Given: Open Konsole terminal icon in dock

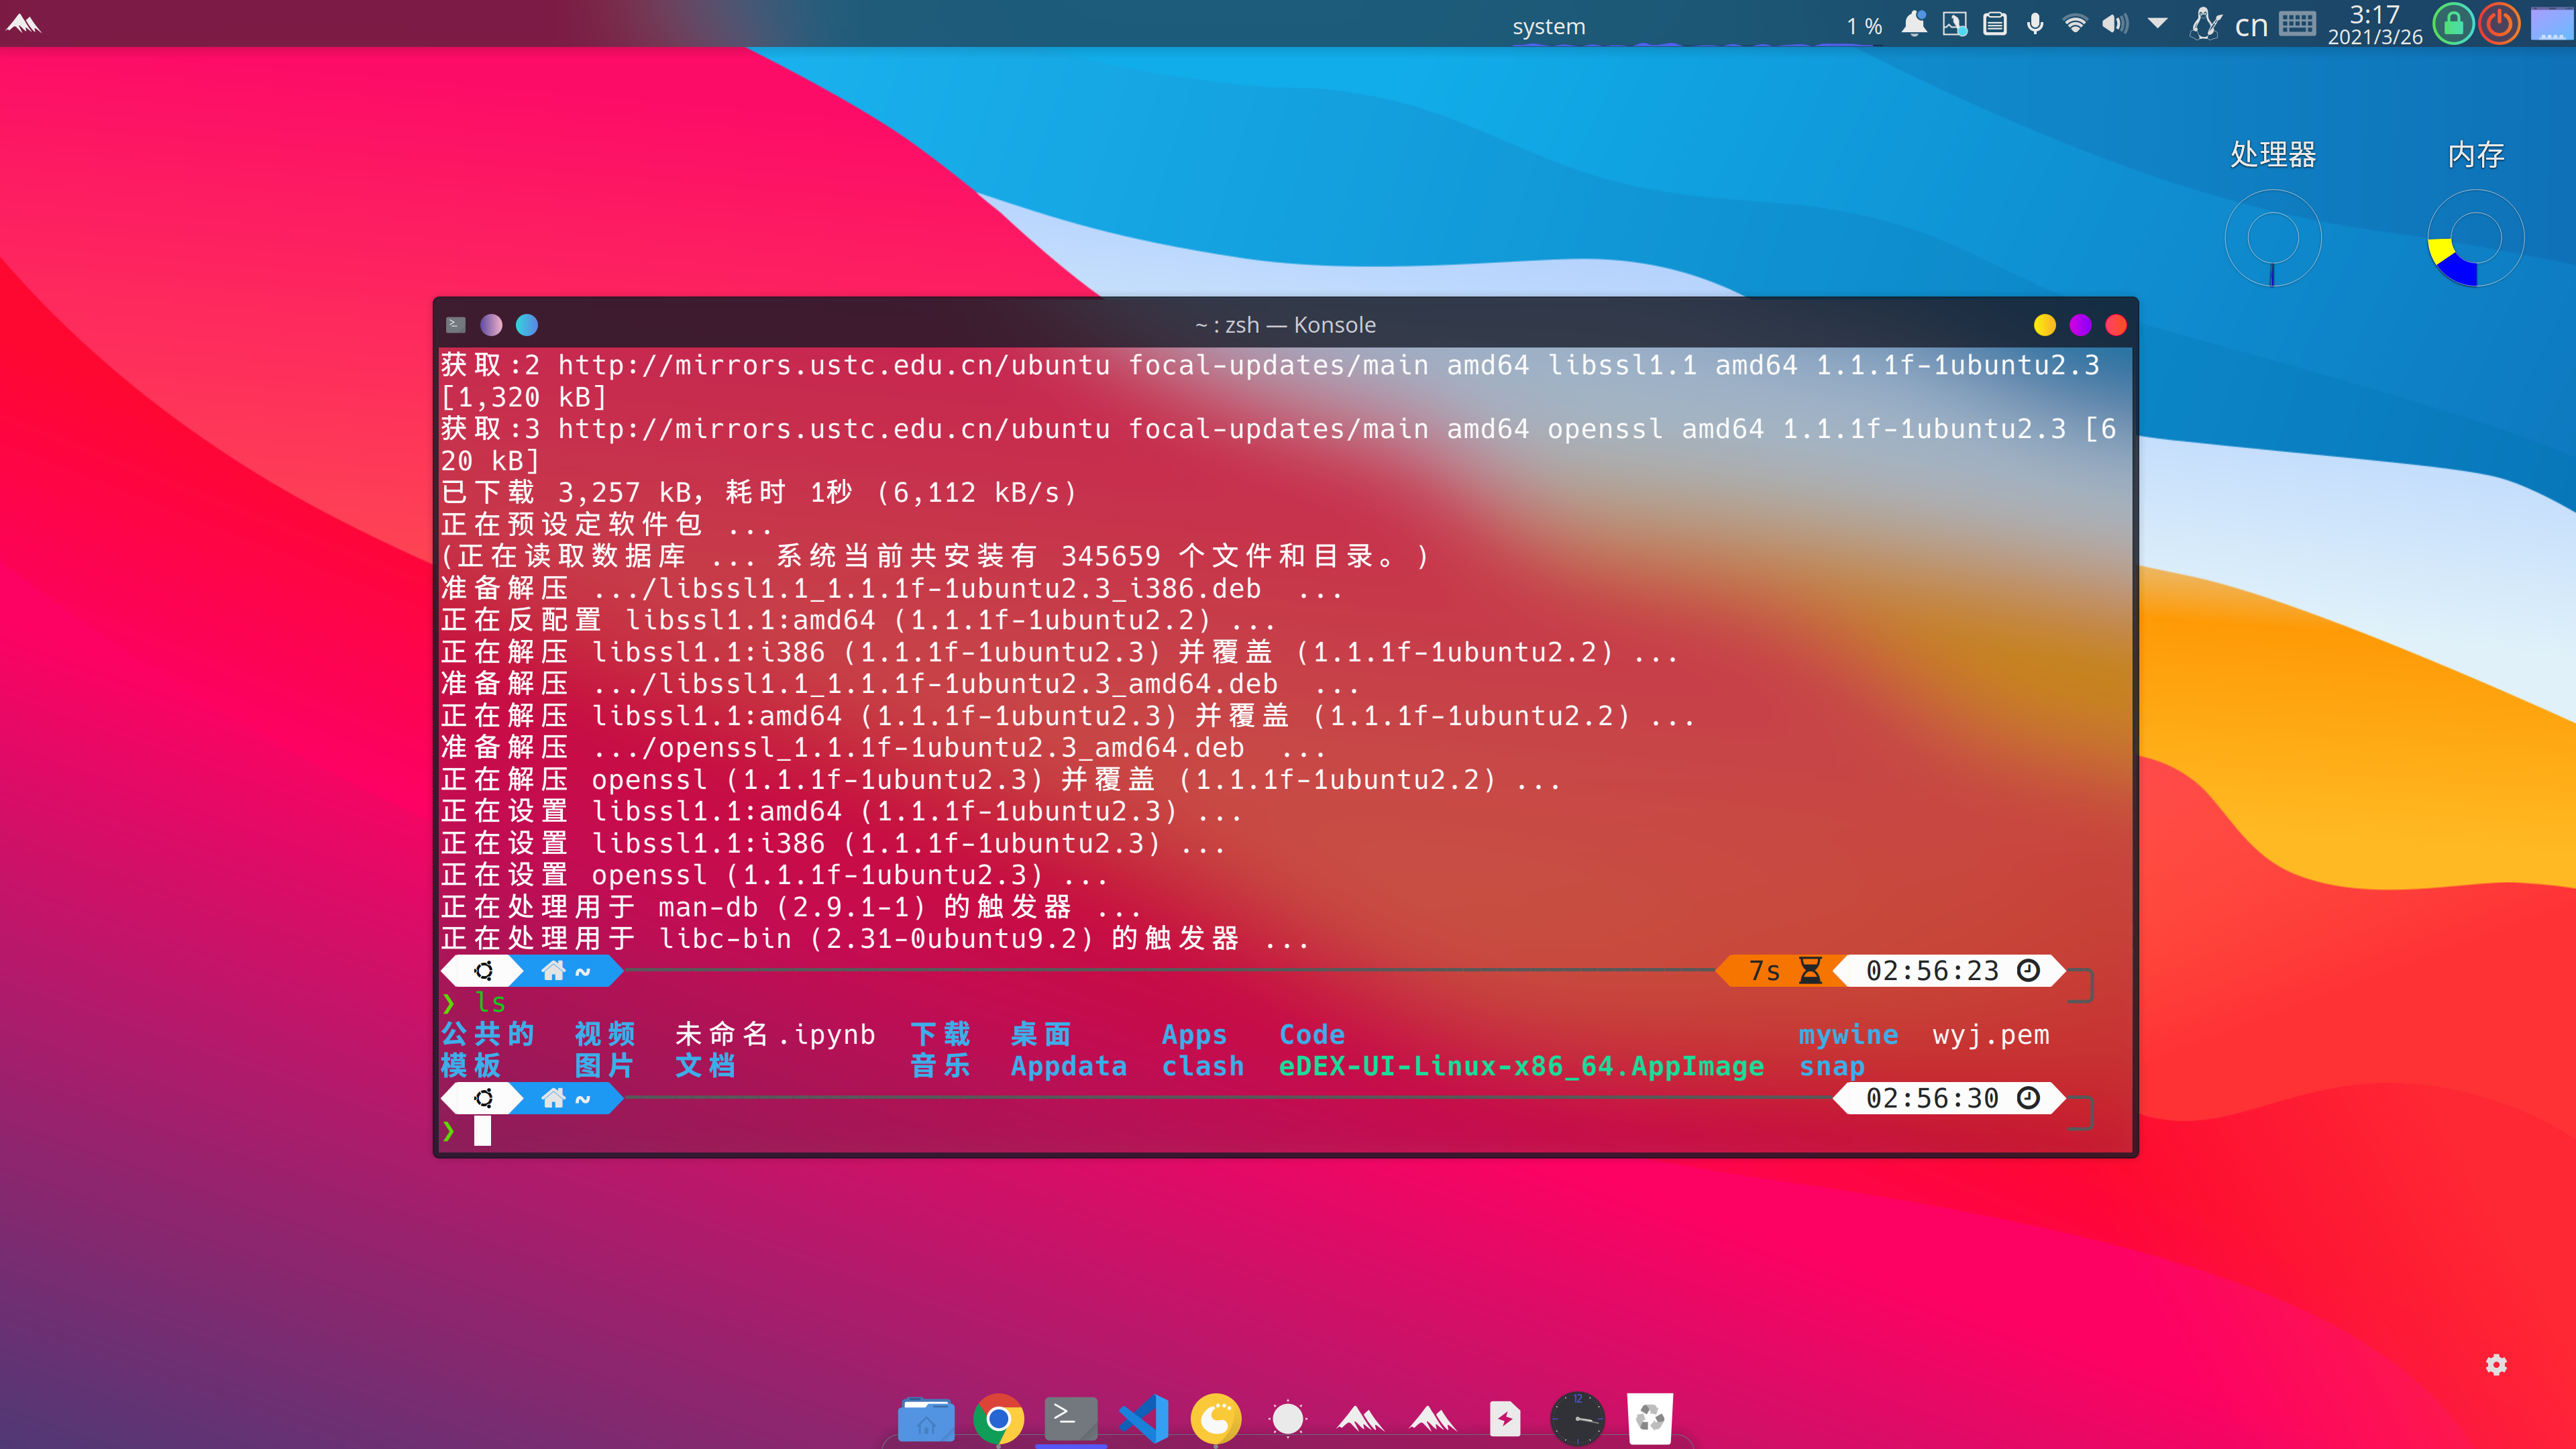Looking at the screenshot, I should (1070, 1418).
